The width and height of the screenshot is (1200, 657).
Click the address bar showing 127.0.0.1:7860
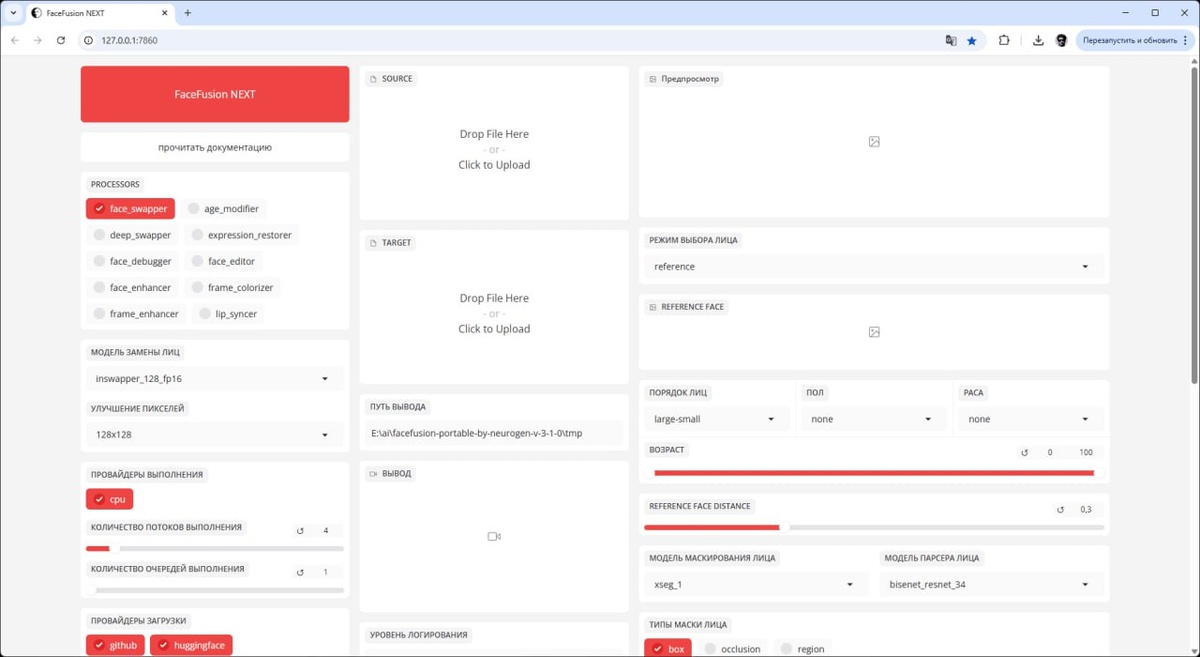click(x=510, y=40)
